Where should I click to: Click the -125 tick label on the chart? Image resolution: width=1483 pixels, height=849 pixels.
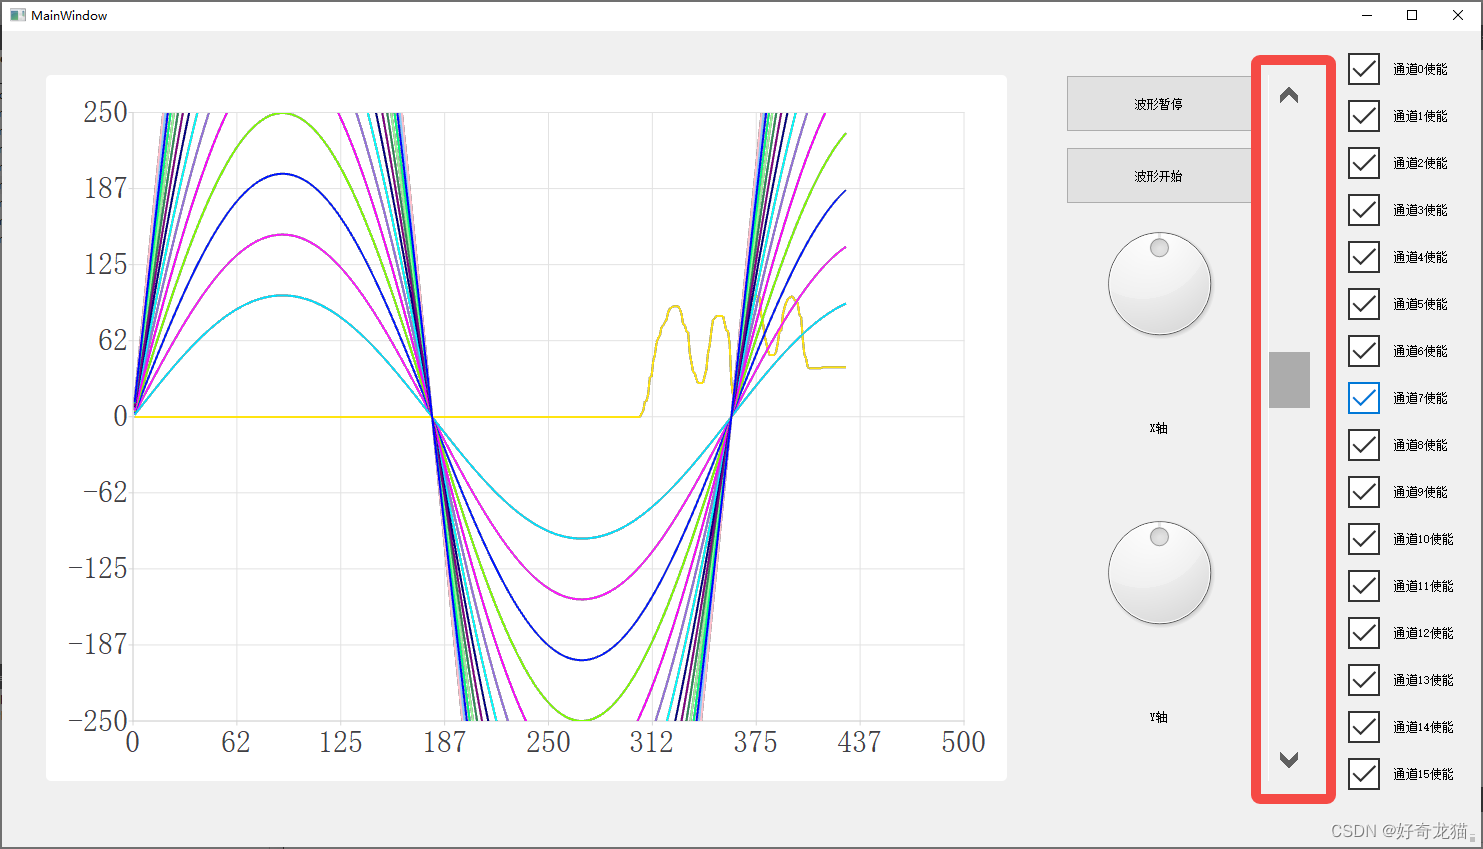(98, 568)
